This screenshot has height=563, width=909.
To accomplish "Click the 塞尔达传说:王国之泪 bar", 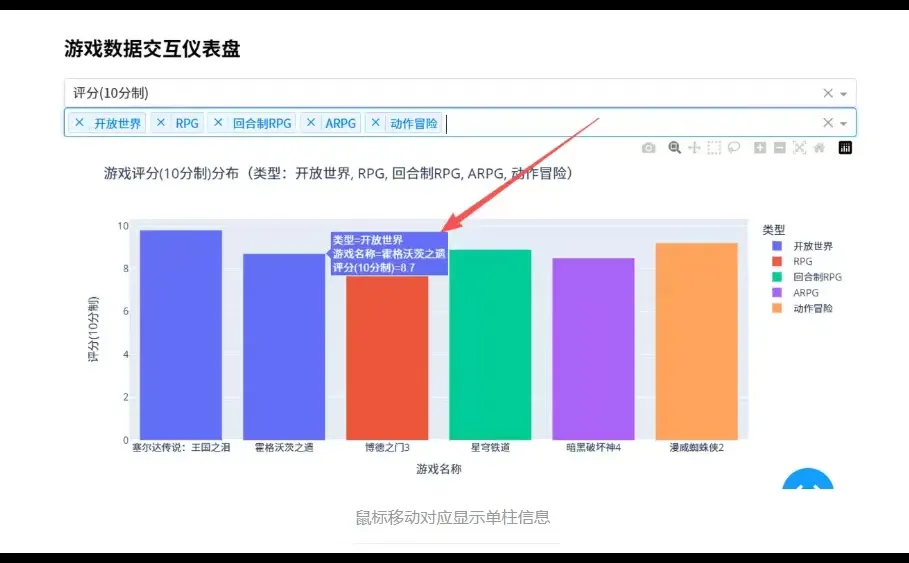I will [x=181, y=335].
